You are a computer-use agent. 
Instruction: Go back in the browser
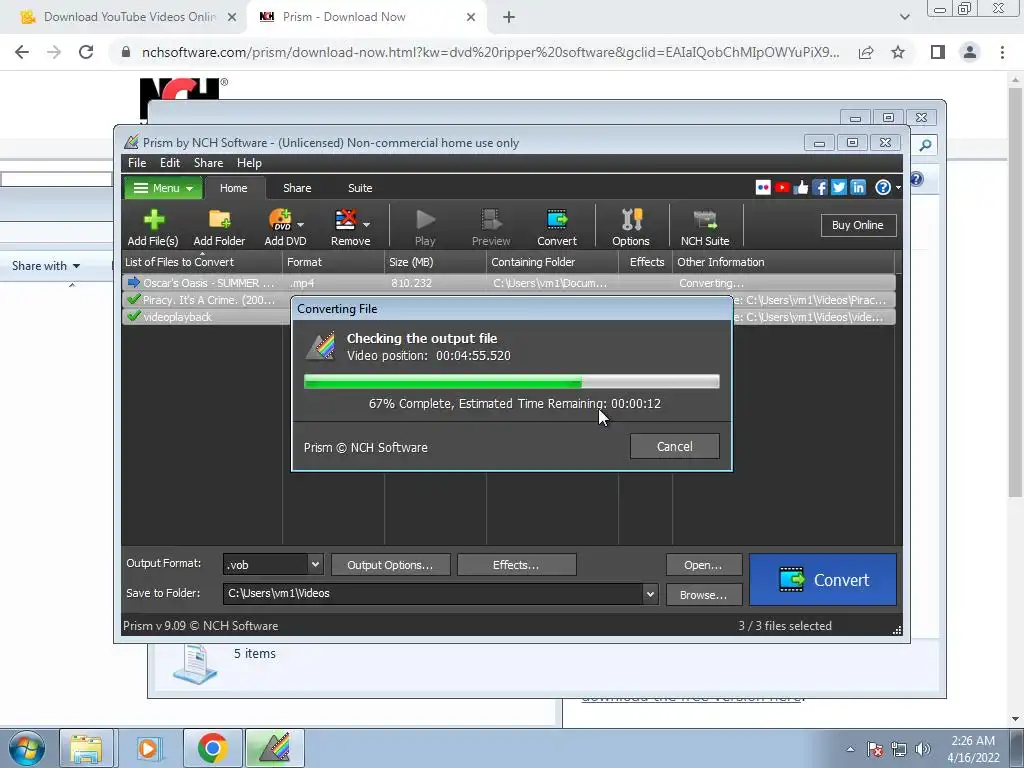(22, 52)
